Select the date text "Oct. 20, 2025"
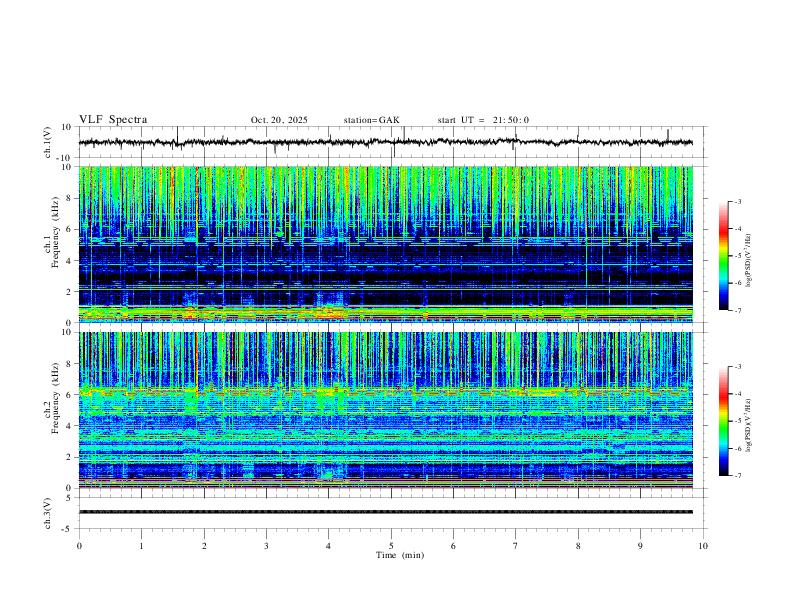The height and width of the screenshot is (612, 792). click(279, 120)
